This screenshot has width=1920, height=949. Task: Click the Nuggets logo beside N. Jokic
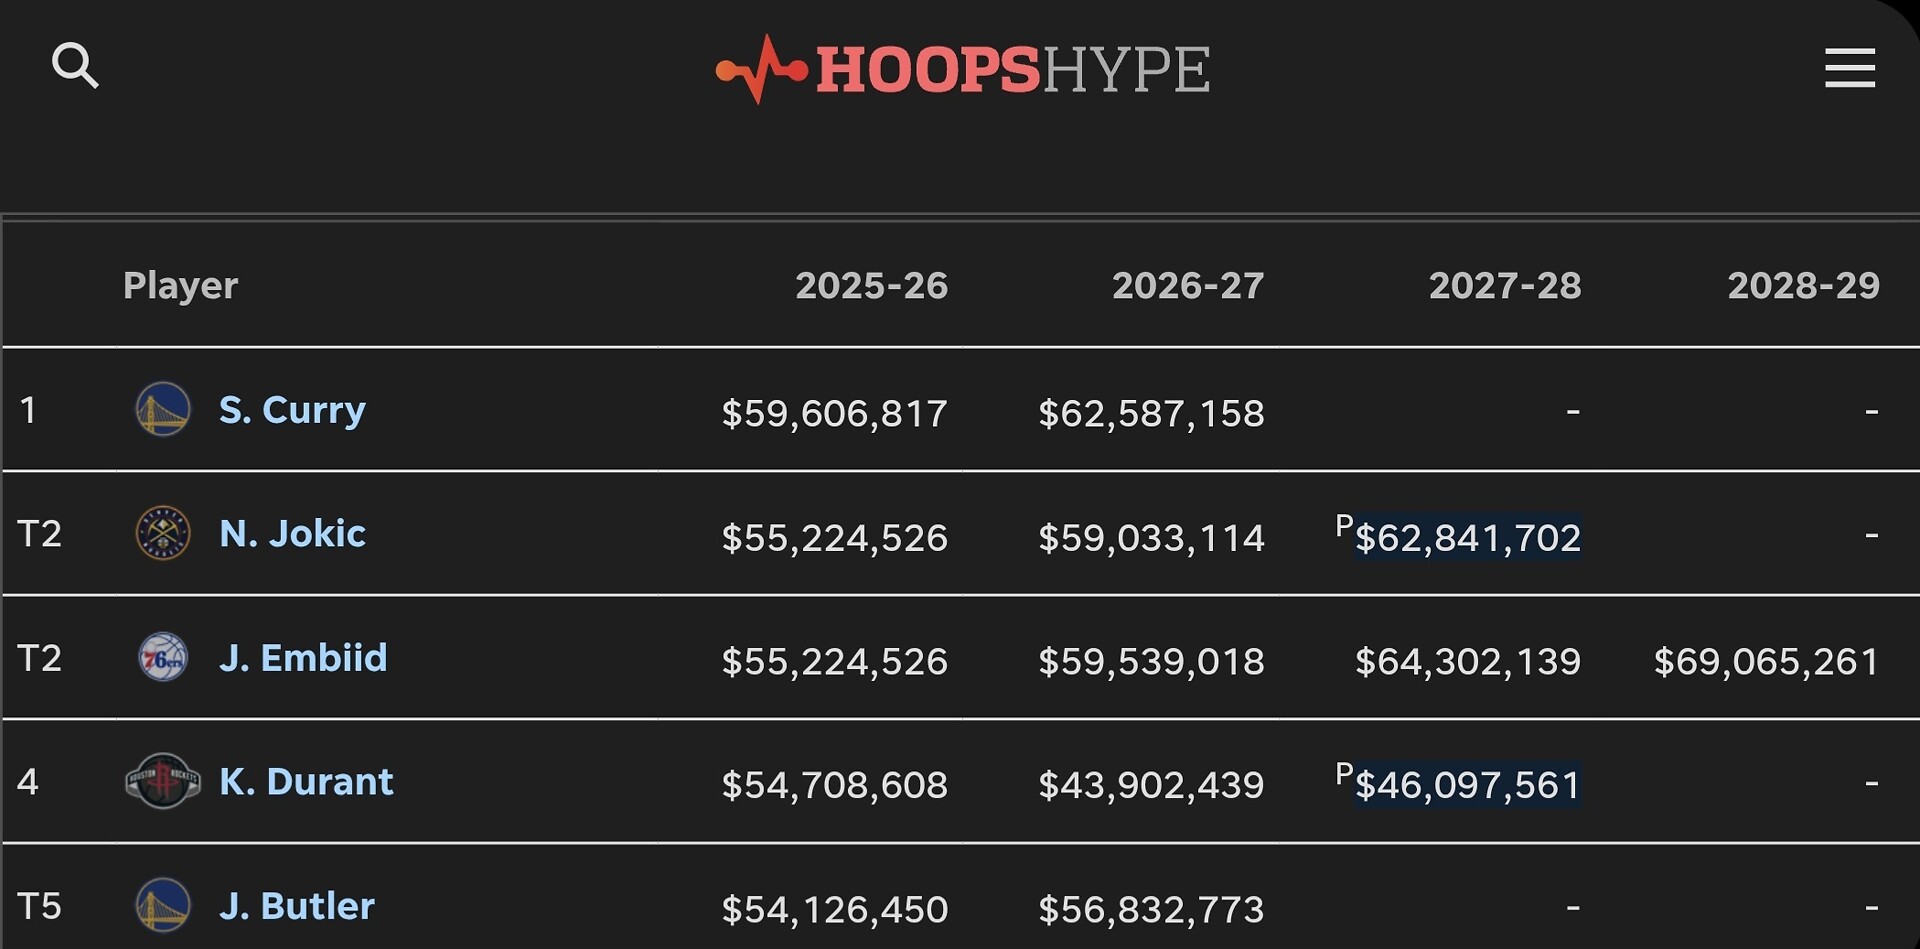coord(163,533)
